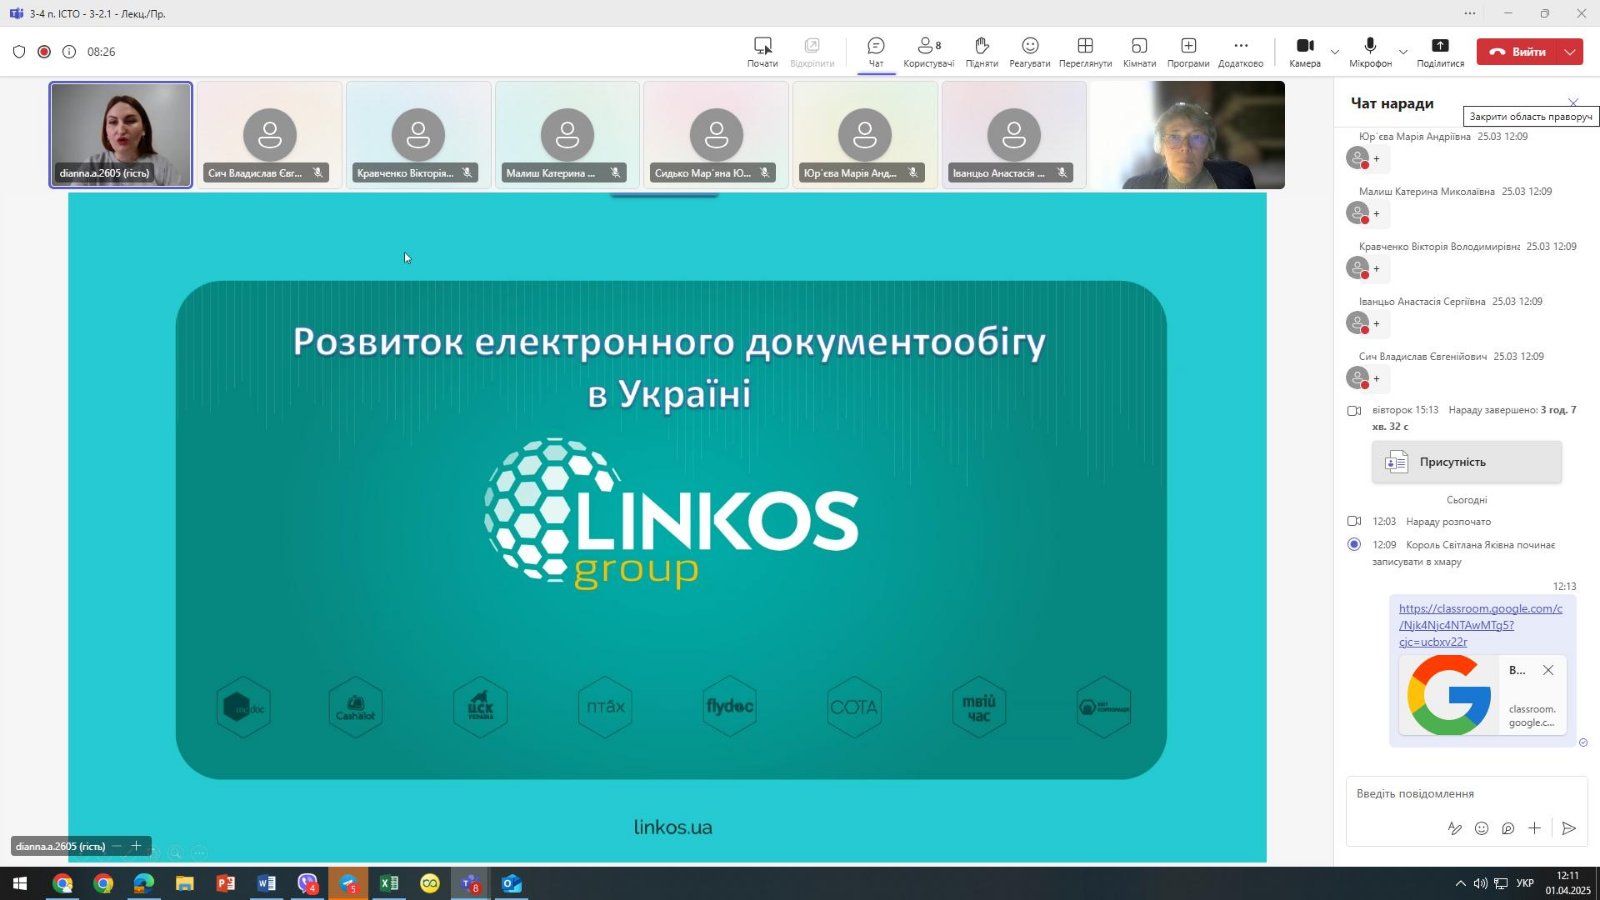Screen dimensions: 1600x900
Task: Select the self-view video tile at top right
Action: coord(1186,135)
